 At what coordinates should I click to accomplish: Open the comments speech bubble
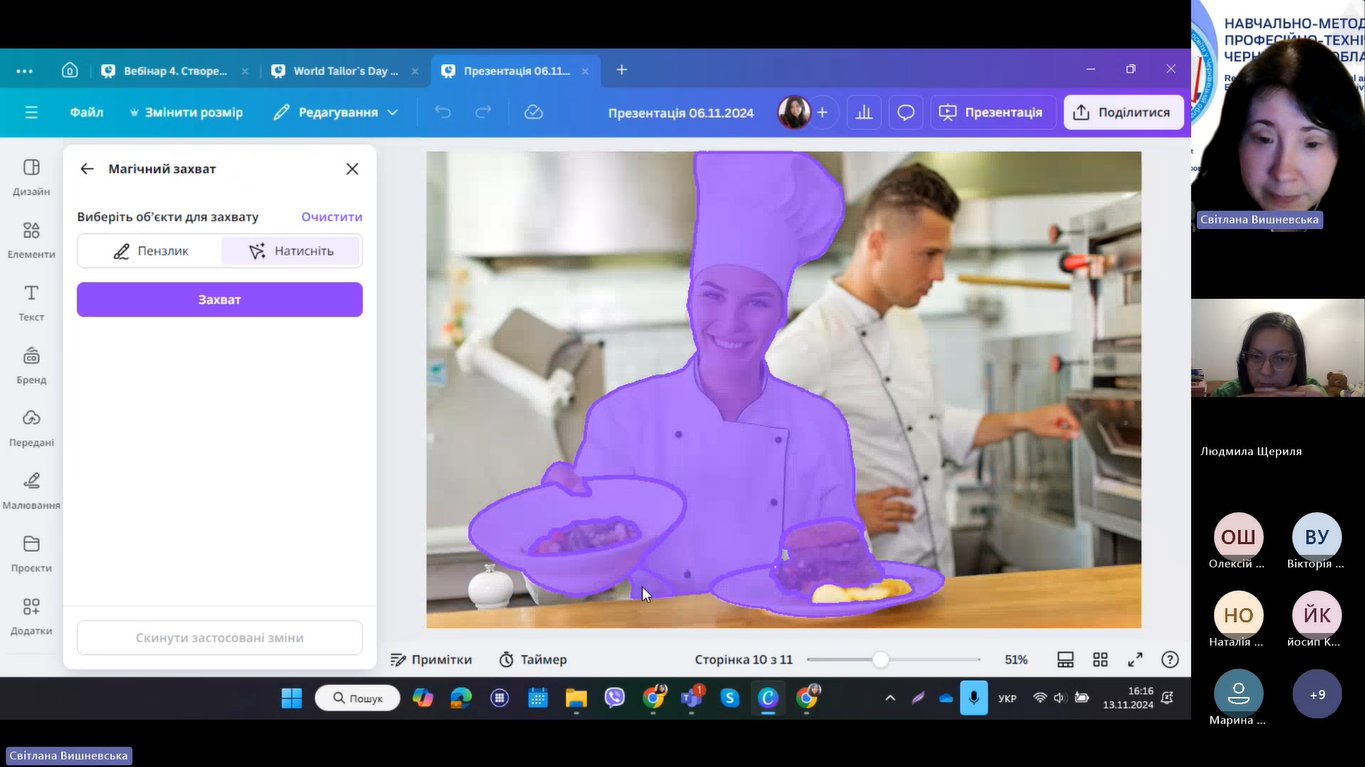905,113
